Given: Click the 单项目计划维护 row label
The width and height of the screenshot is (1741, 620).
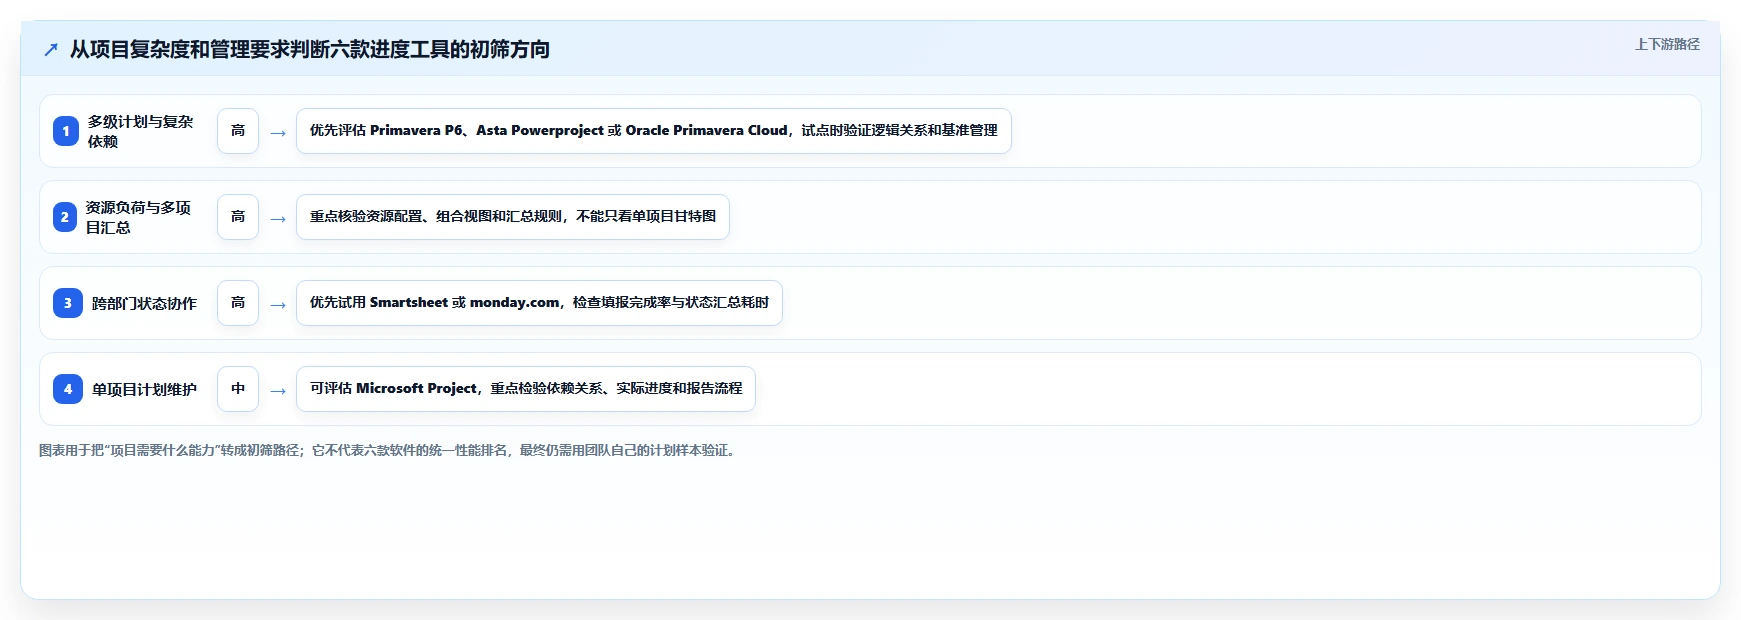Looking at the screenshot, I should coord(144,389).
